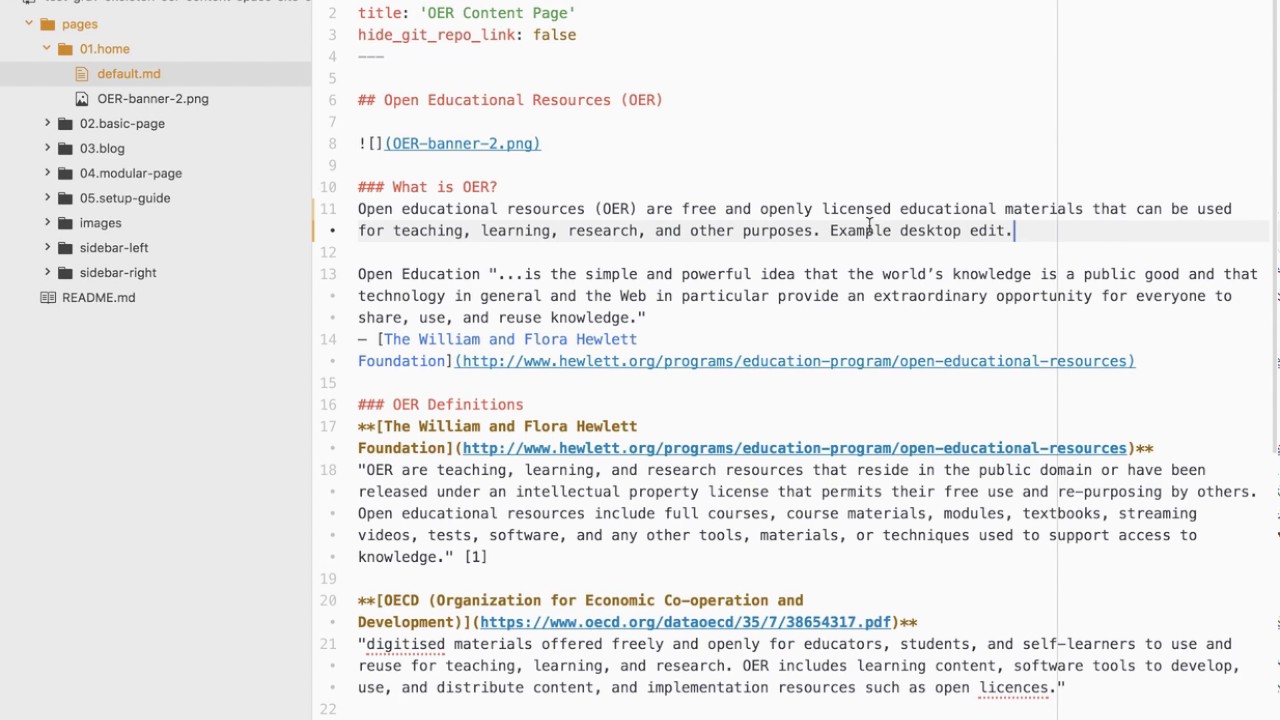Click the '### What is OER?' heading
This screenshot has height=720, width=1280.
coord(428,187)
